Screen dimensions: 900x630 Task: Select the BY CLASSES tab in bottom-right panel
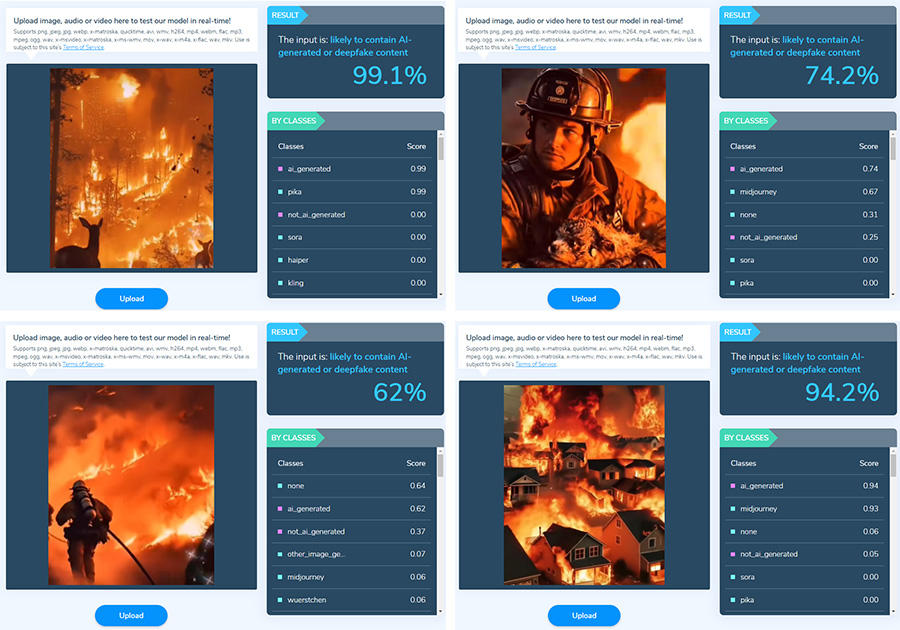click(x=744, y=437)
